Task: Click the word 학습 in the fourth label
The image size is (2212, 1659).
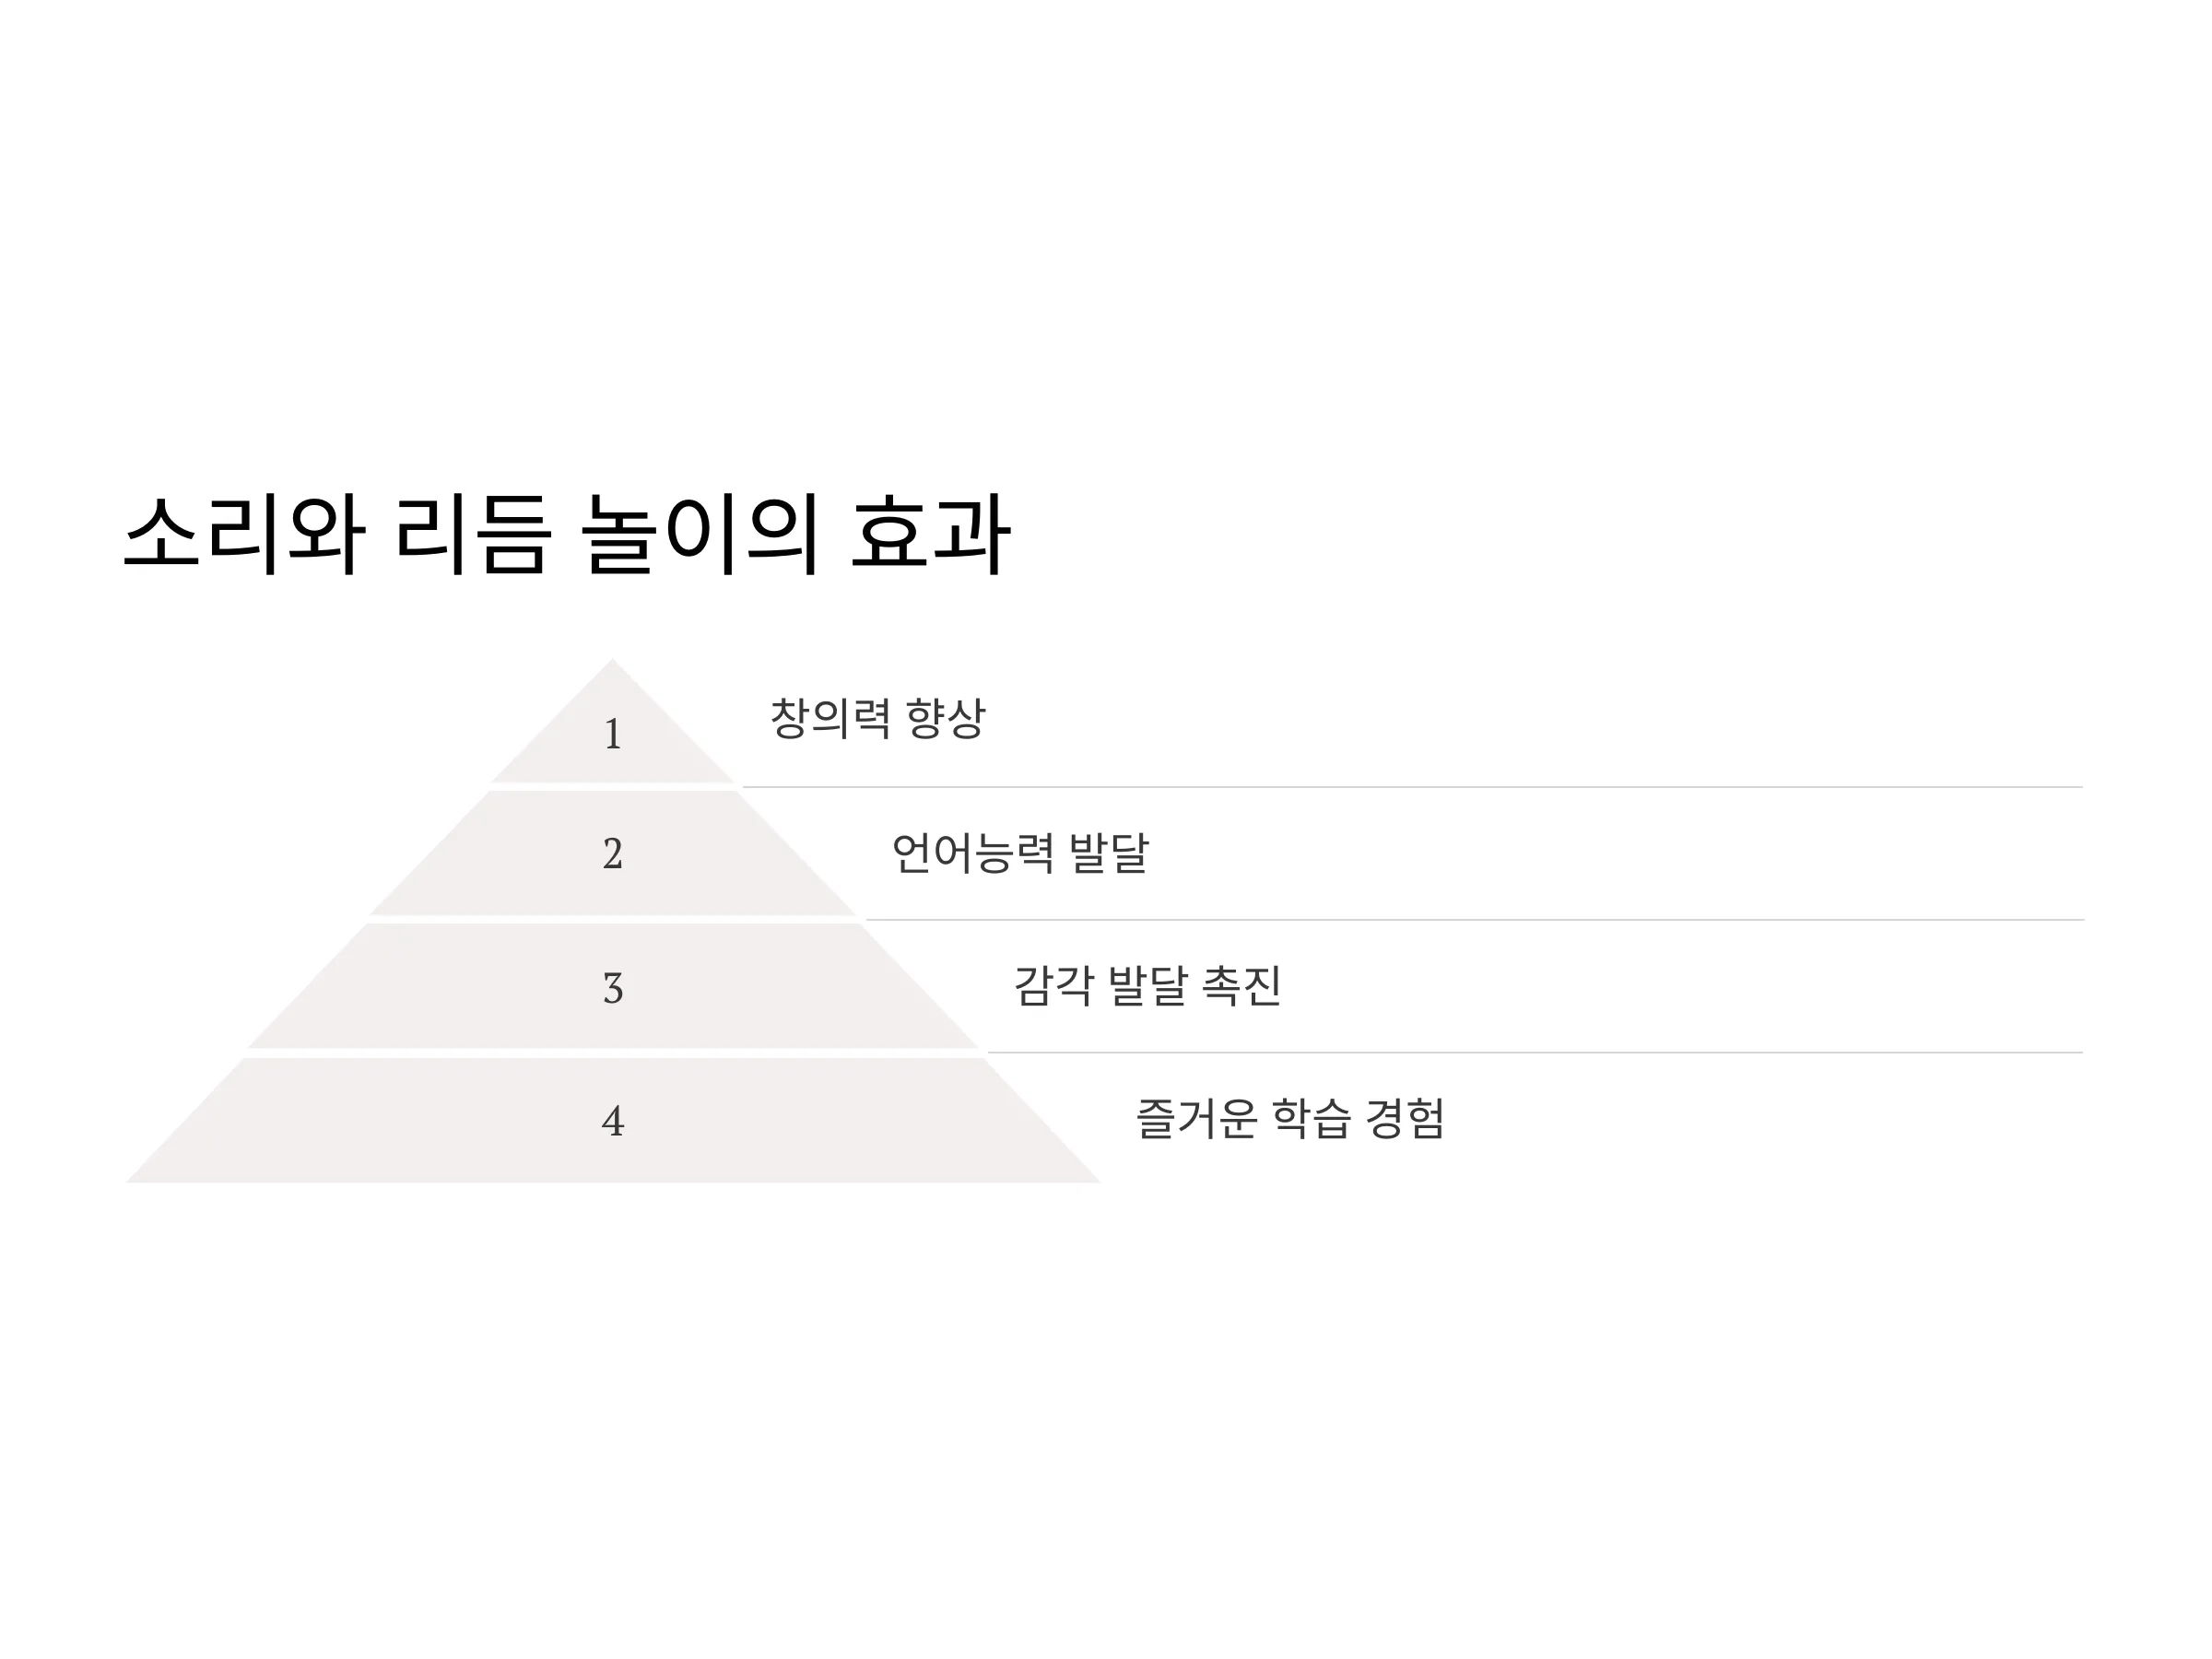Action: (1311, 1118)
